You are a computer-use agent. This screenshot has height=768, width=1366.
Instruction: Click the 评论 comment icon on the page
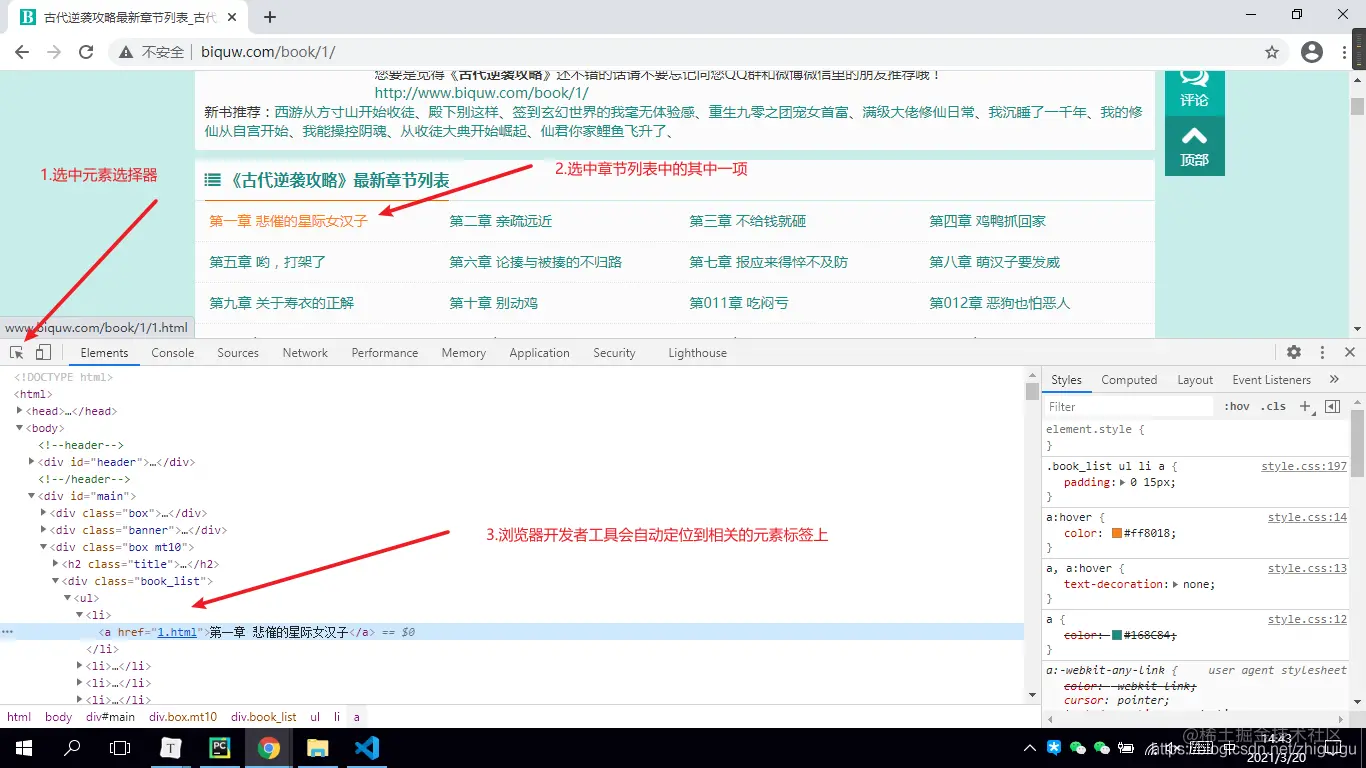point(1194,90)
